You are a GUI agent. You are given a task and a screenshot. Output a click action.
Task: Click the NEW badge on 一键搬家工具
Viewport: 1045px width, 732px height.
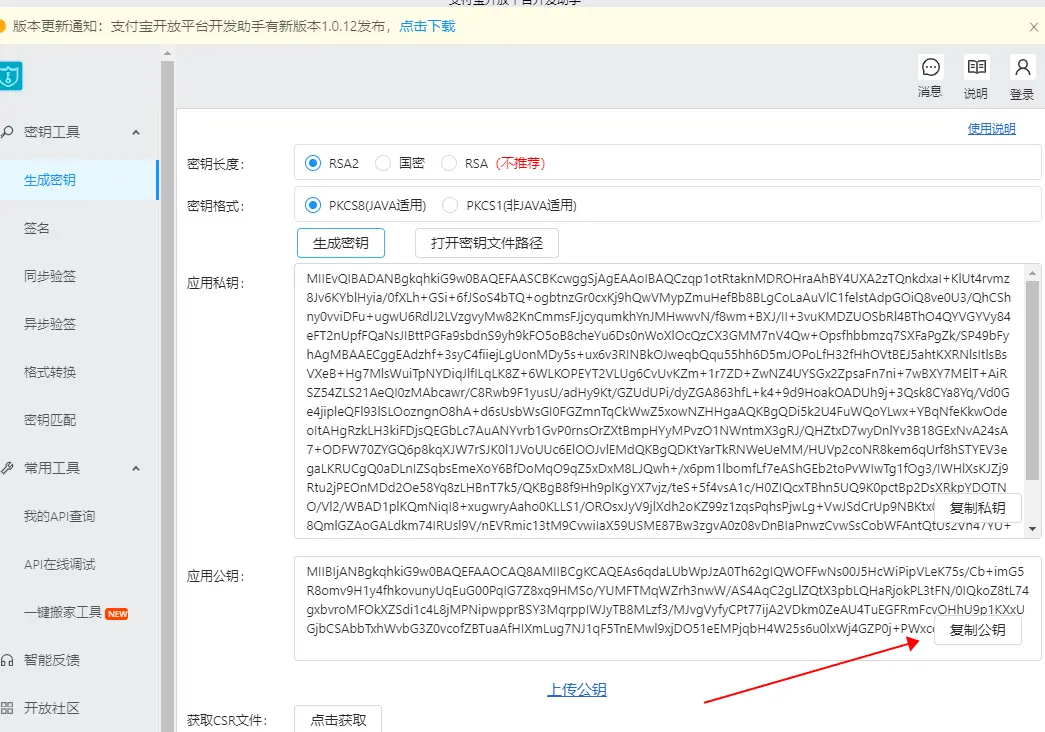tap(117, 614)
